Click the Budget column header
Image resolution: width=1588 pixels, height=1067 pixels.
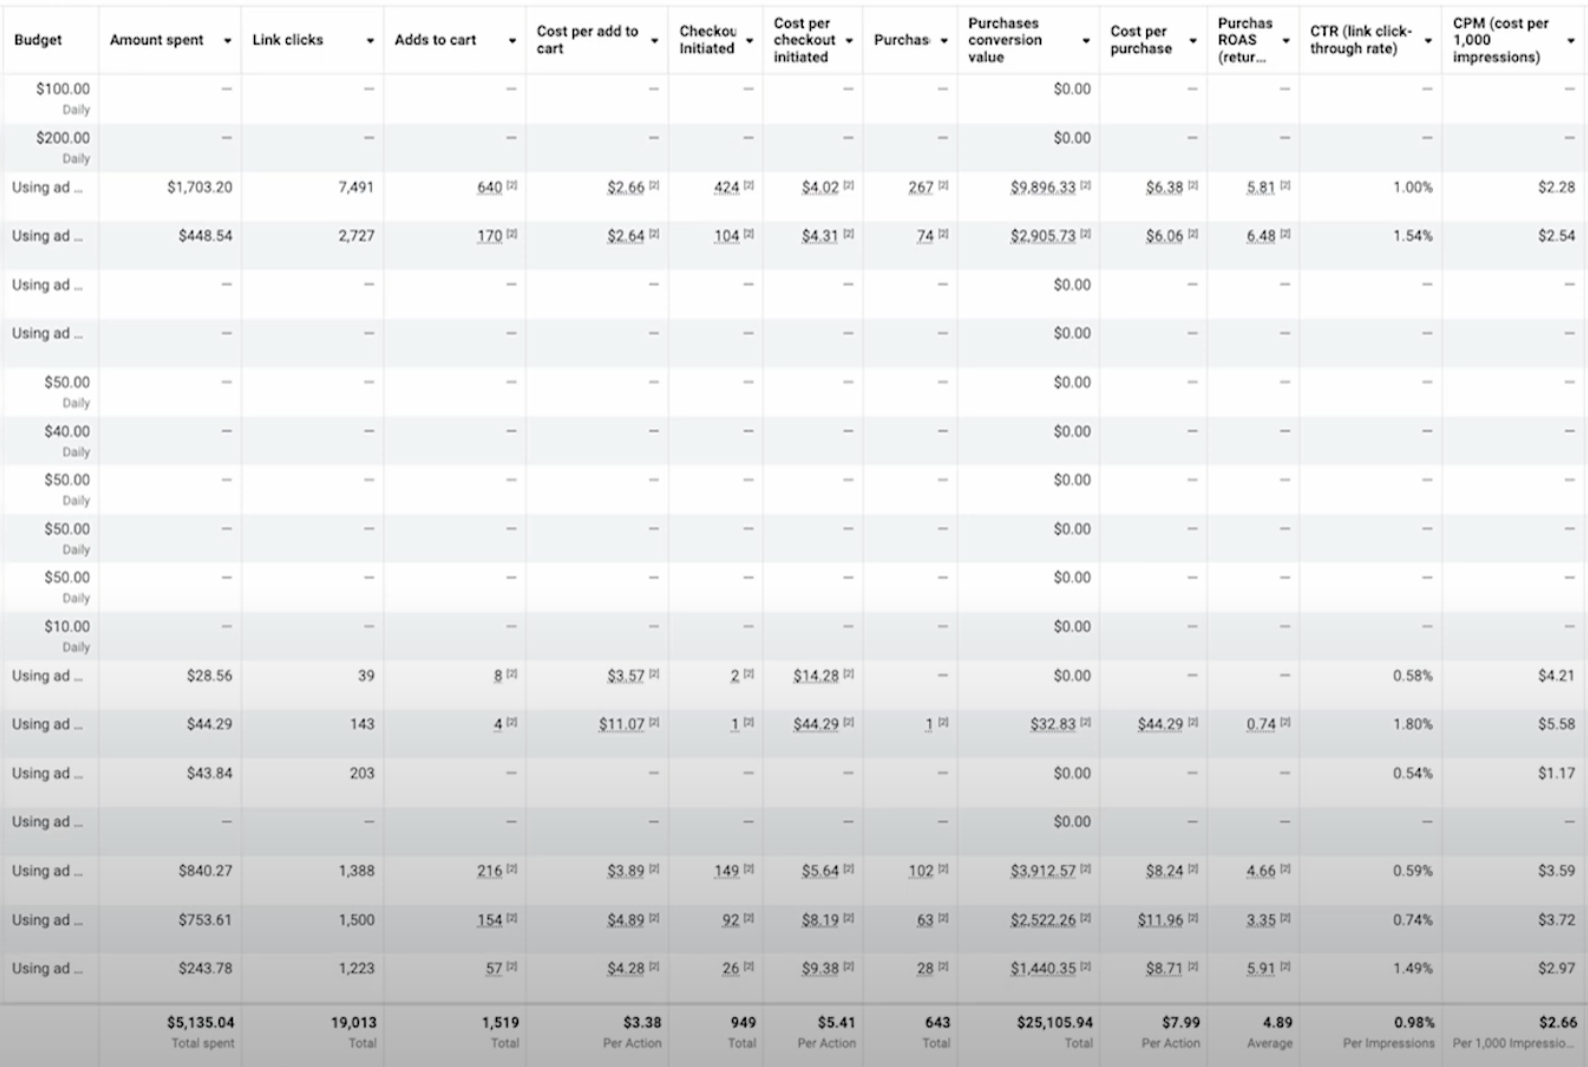pyautogui.click(x=38, y=40)
